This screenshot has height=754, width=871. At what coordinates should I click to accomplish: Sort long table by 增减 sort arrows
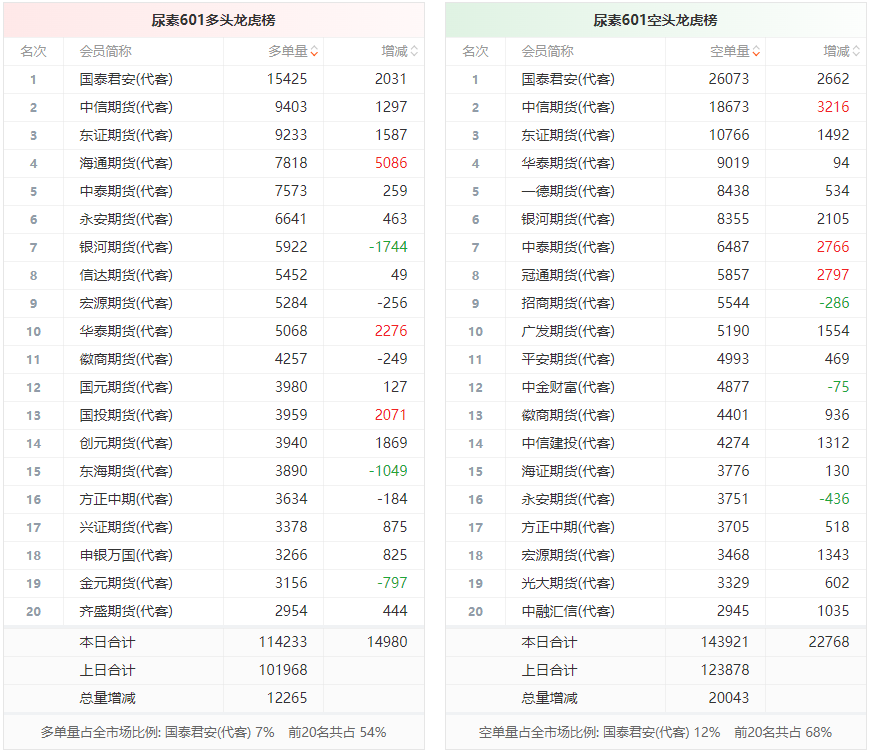(x=414, y=52)
